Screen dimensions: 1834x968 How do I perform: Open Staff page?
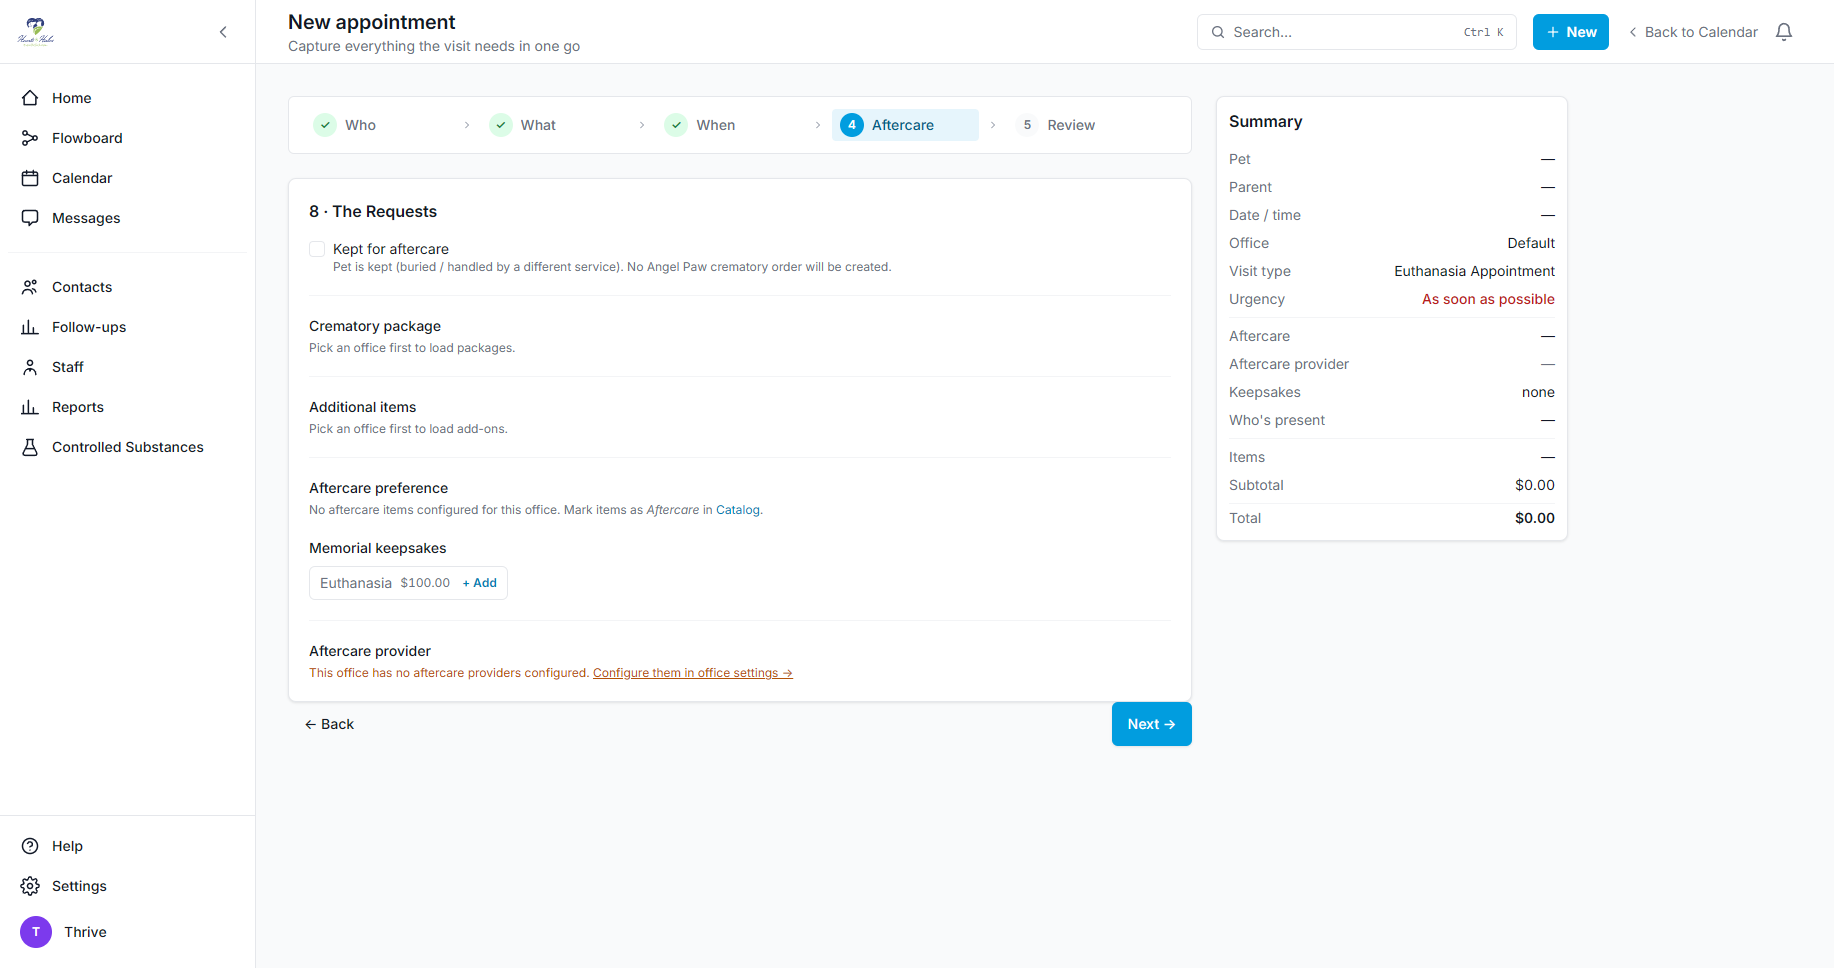point(128,367)
